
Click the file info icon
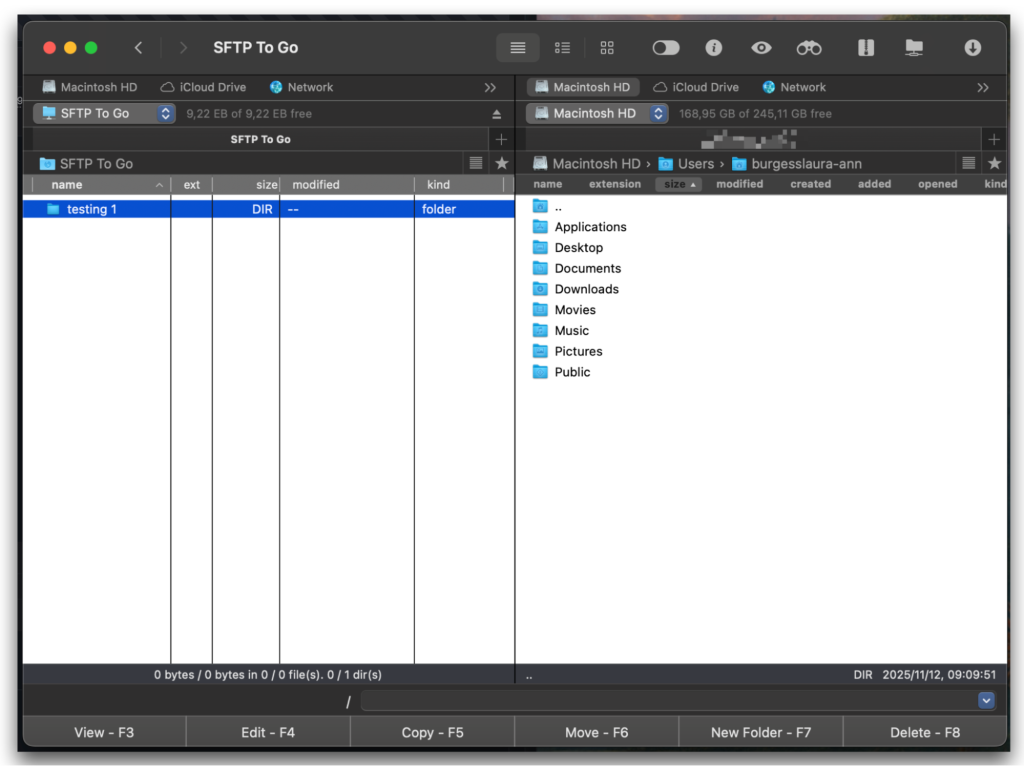click(714, 48)
